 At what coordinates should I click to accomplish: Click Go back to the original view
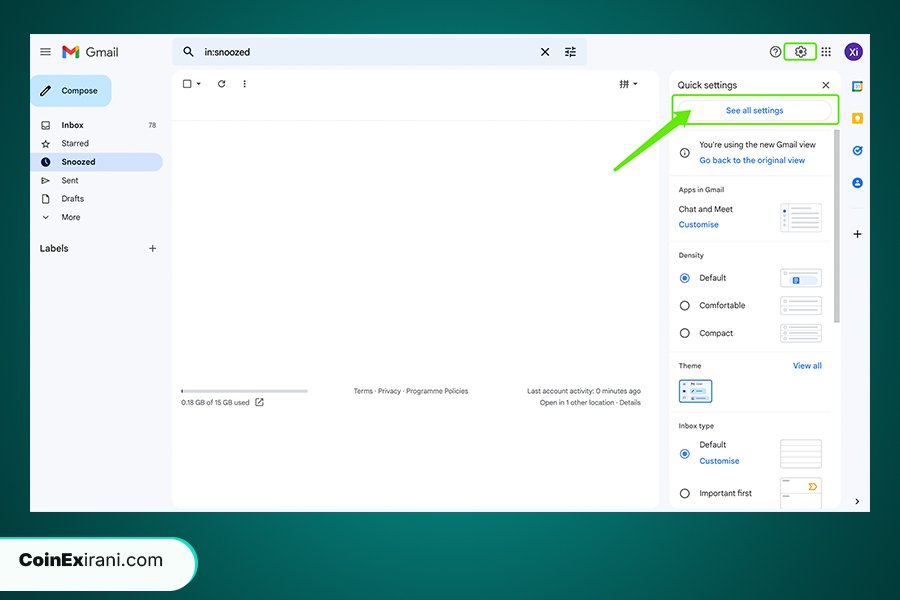pyautogui.click(x=752, y=160)
